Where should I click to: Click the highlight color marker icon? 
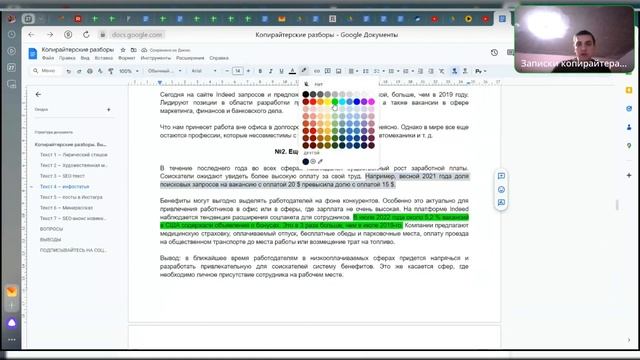tap(304, 71)
